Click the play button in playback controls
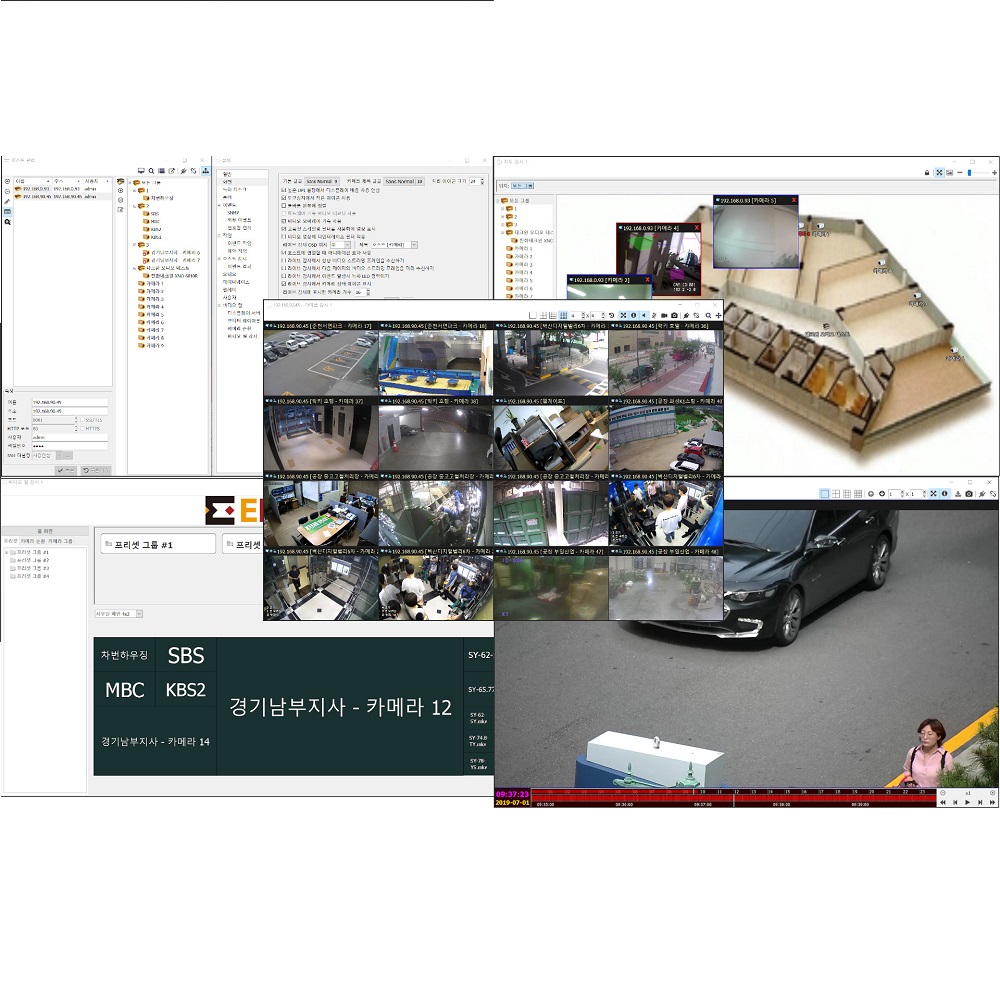Screen dimensions: 1000x1000 967,802
